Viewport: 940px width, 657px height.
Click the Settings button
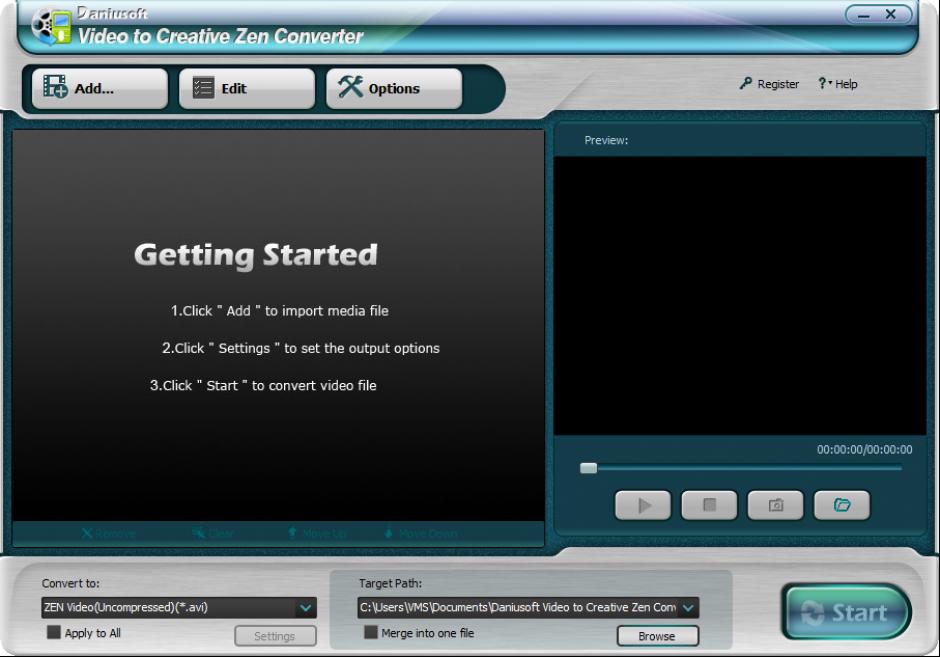click(275, 636)
